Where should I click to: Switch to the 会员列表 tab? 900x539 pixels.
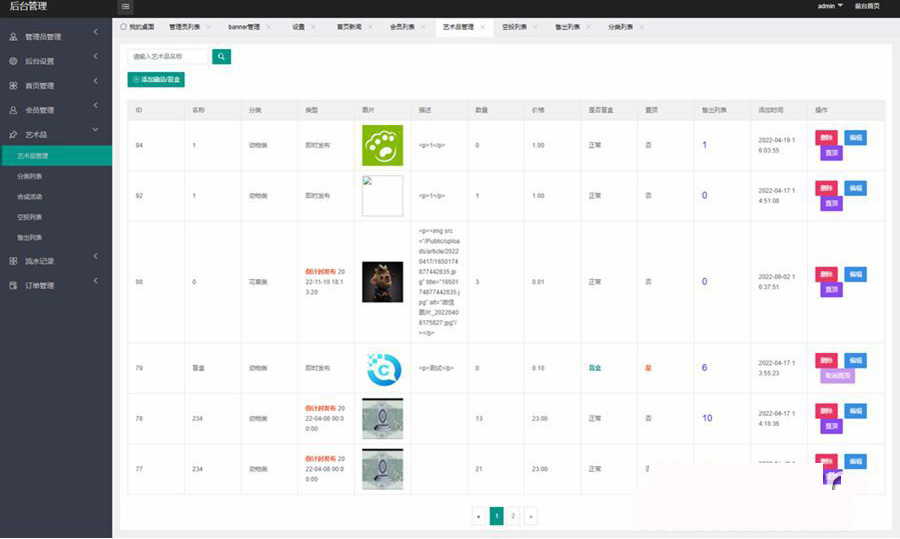pos(403,27)
